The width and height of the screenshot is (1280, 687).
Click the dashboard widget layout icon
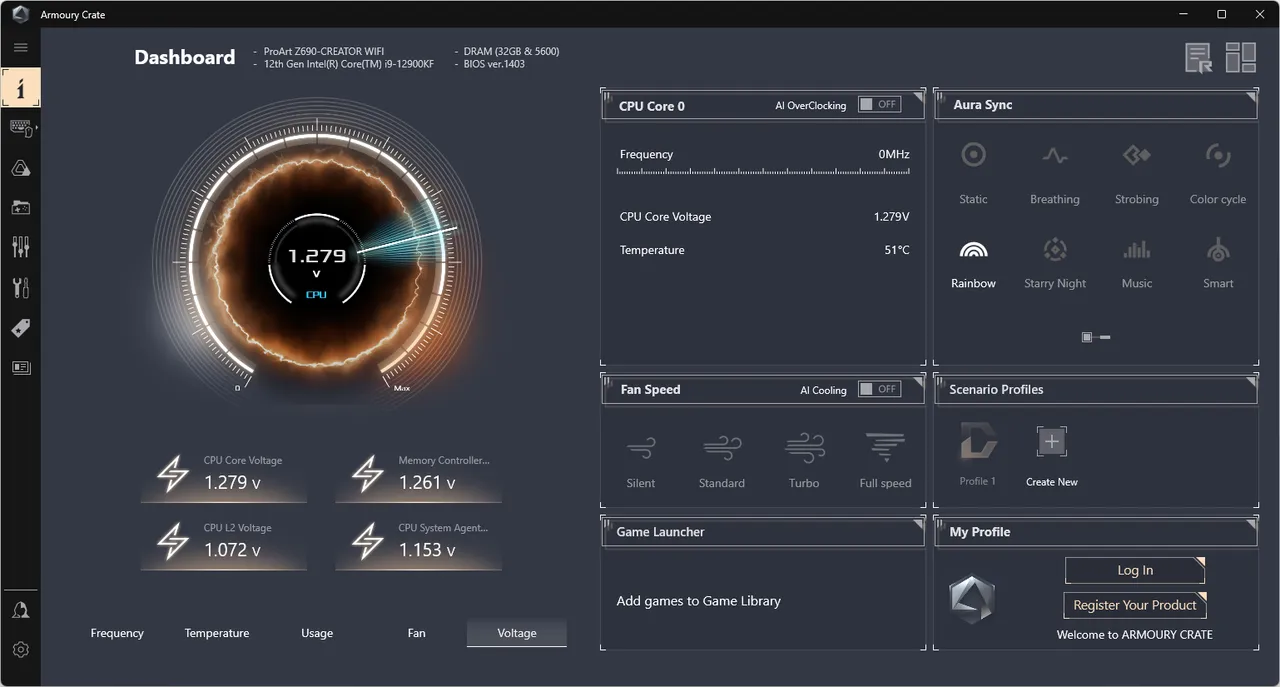tap(1241, 58)
